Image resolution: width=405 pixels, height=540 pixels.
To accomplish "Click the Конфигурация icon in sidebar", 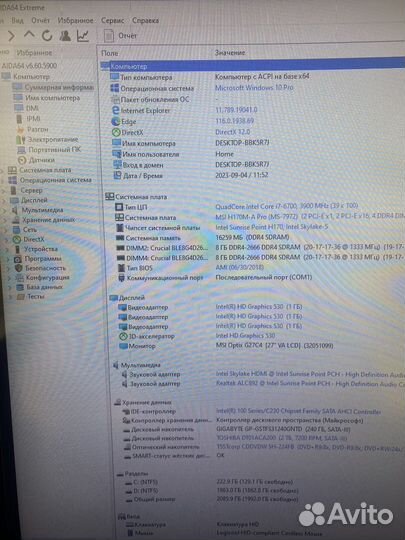I will 20,278.
